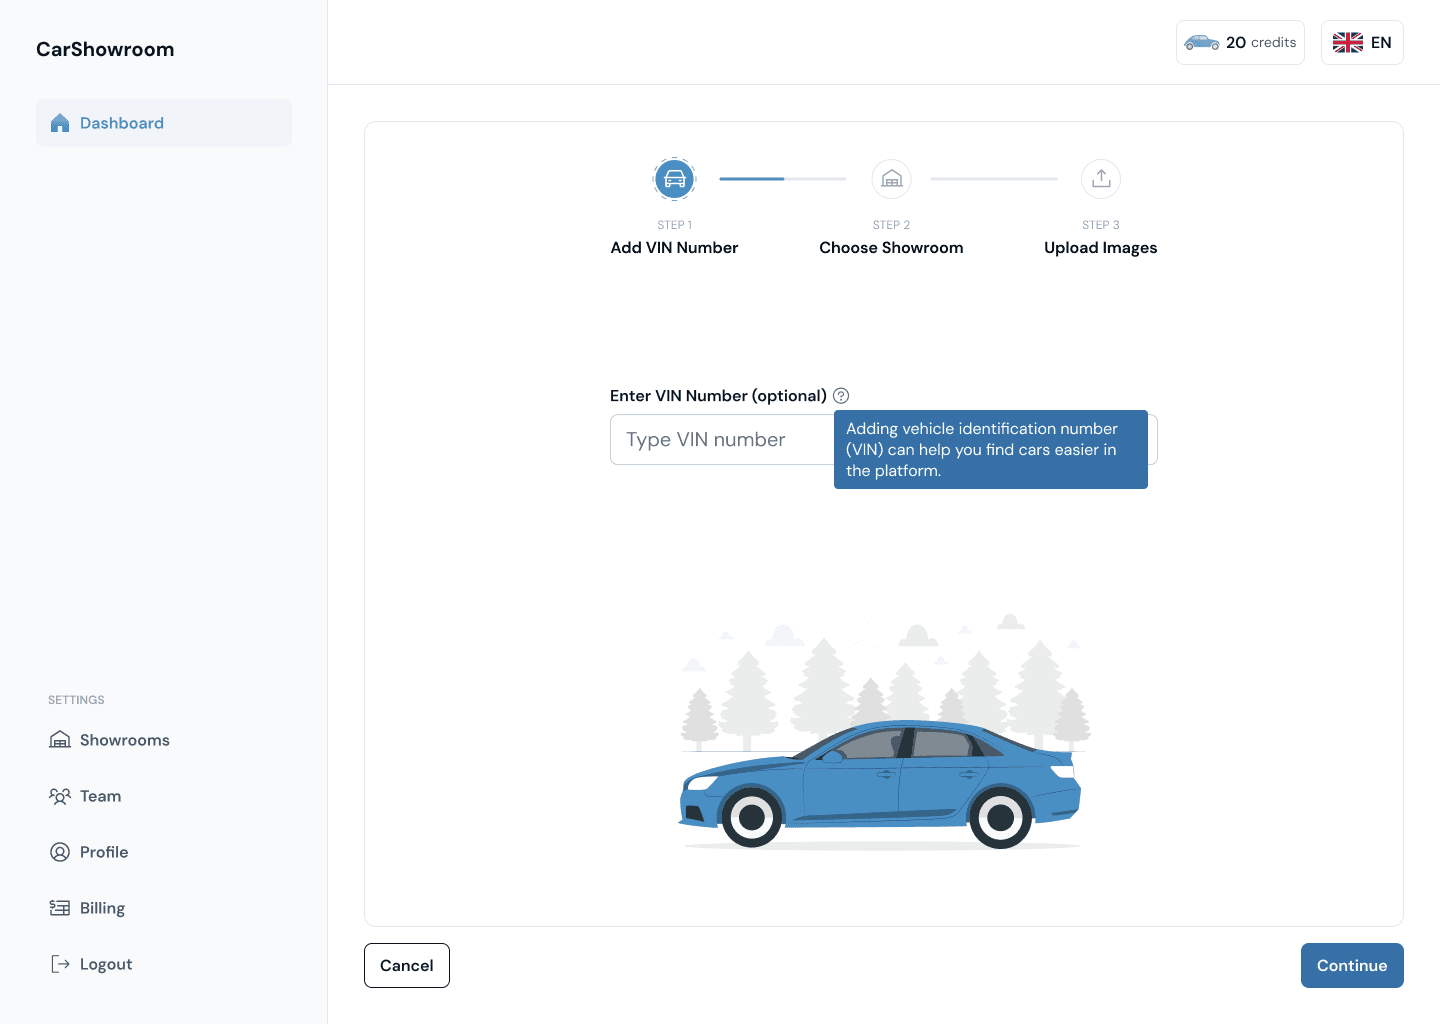Click the progress bar between steps 1 and 2
Screen dimensions: 1440x1024
point(783,179)
